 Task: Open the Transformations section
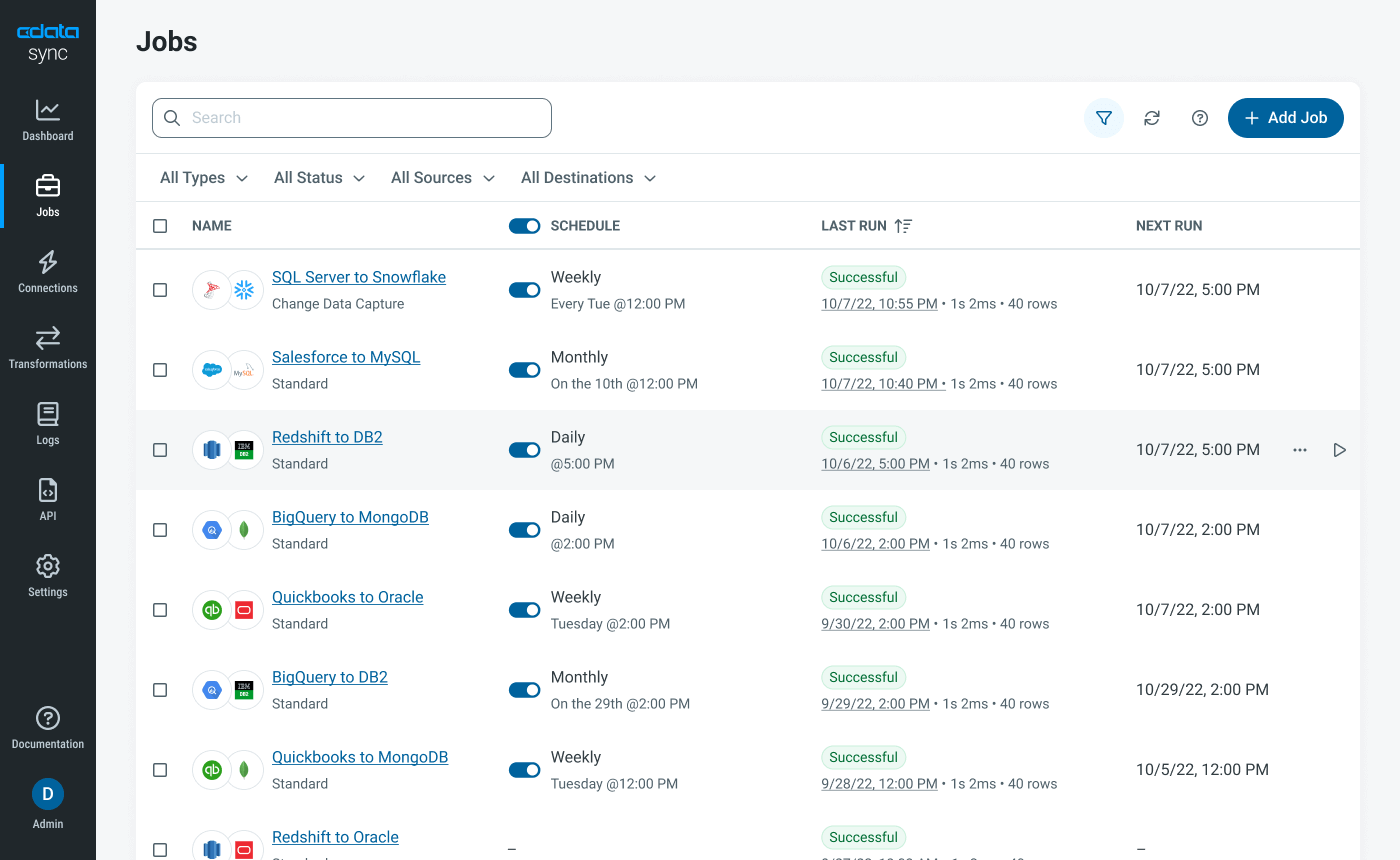[x=47, y=347]
